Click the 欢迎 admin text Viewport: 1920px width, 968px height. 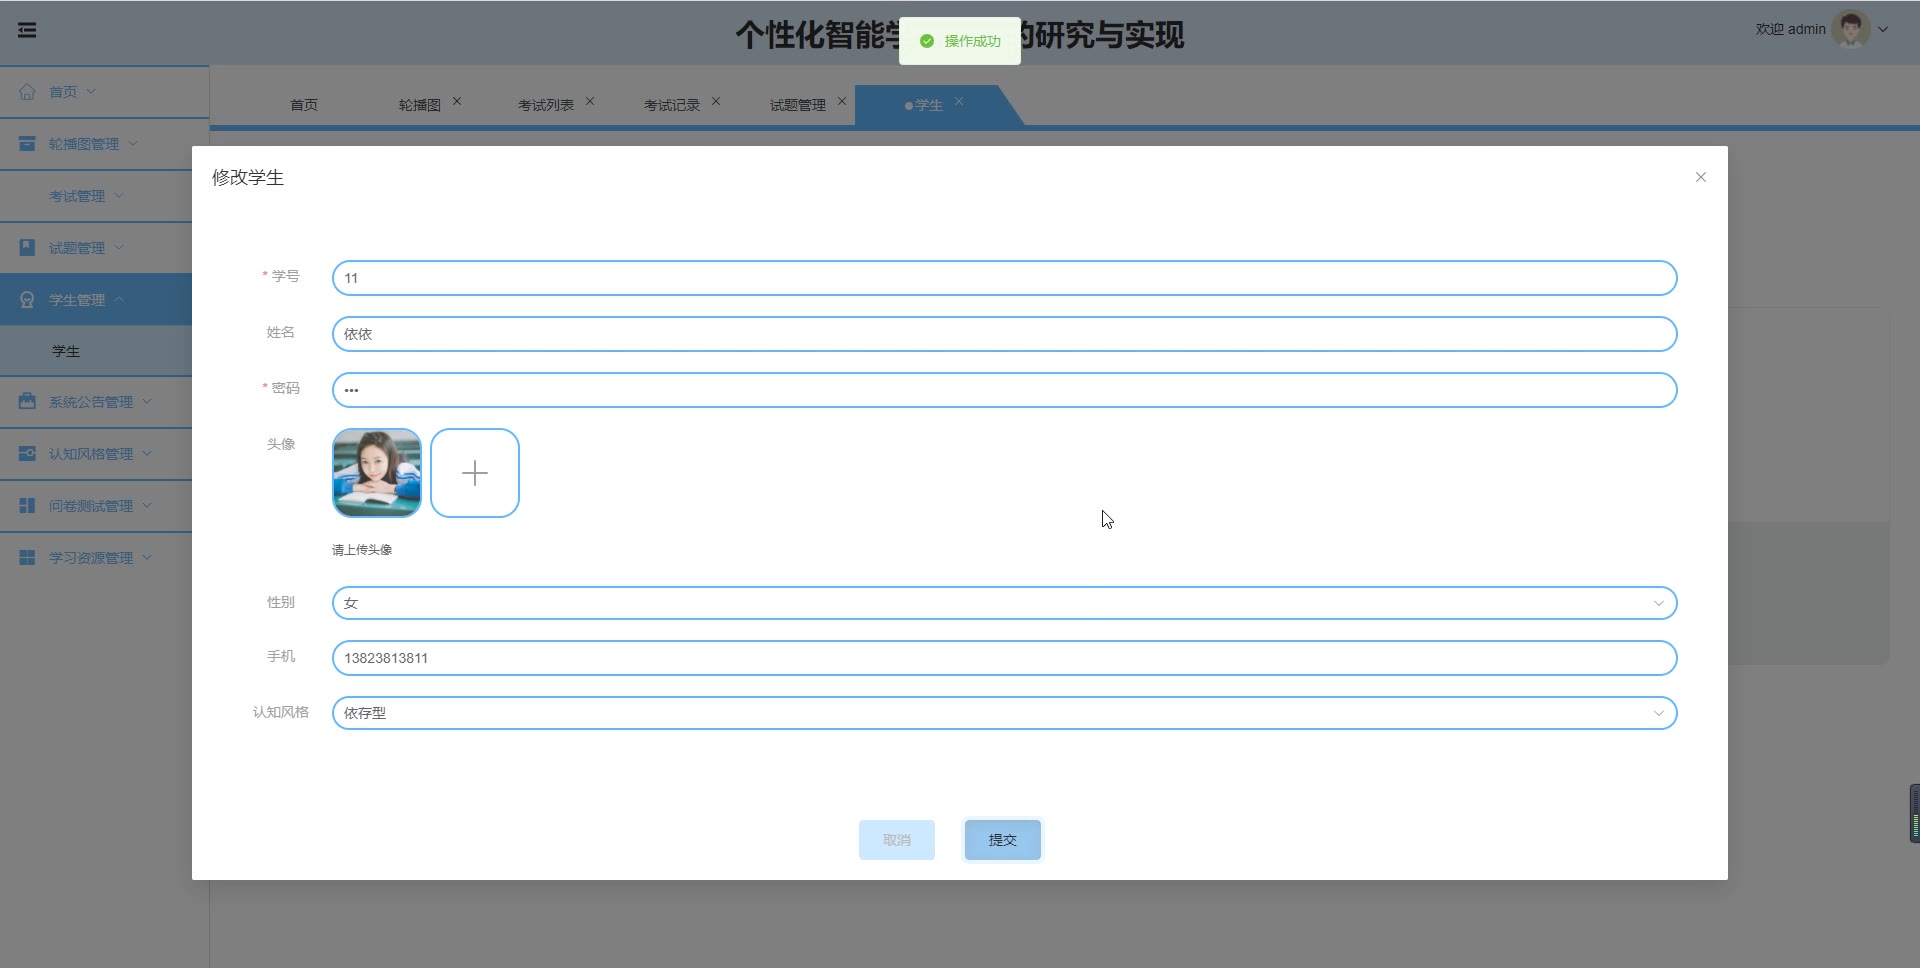point(1790,29)
